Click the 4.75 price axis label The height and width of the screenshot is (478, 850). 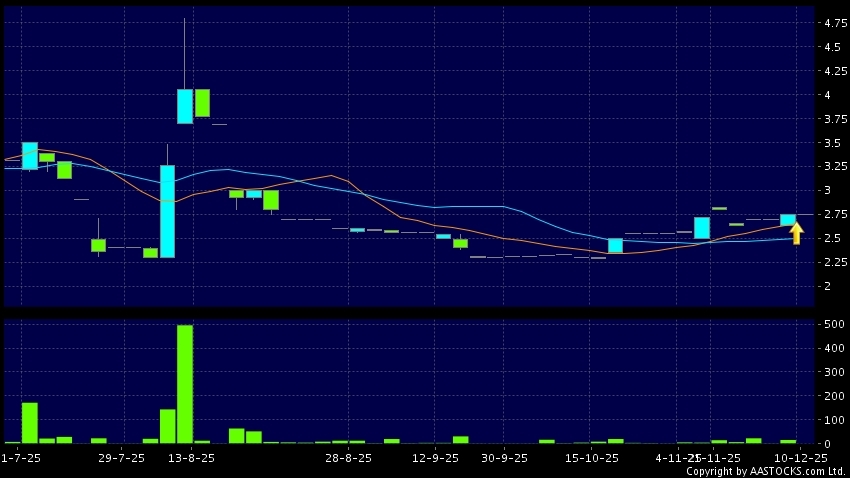[832, 23]
